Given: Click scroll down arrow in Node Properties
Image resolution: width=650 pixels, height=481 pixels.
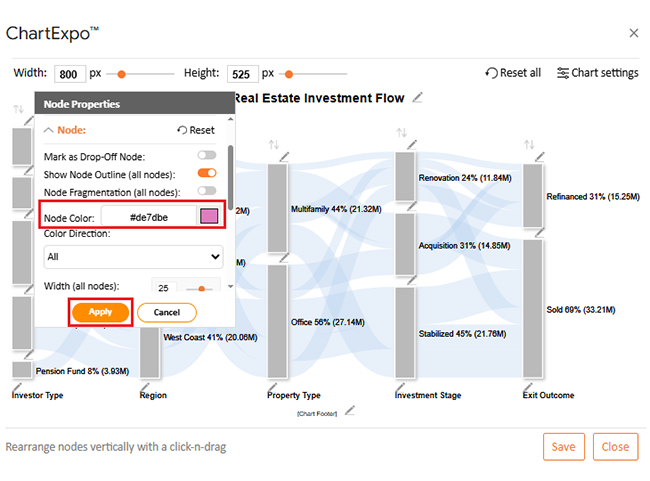Looking at the screenshot, I should [x=230, y=287].
